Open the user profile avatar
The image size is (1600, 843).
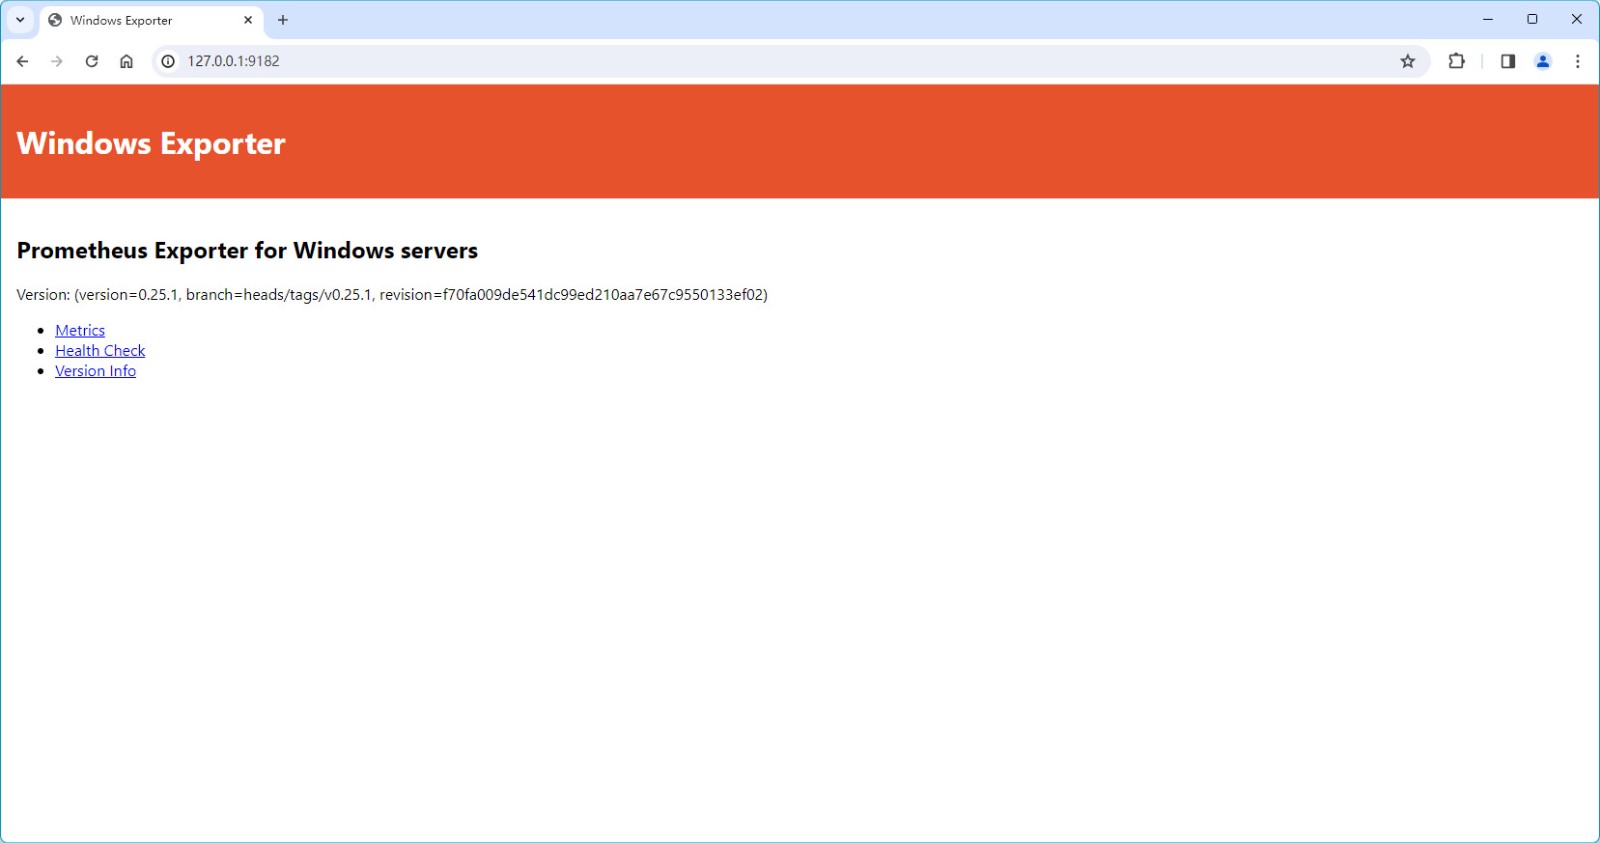[1543, 61]
